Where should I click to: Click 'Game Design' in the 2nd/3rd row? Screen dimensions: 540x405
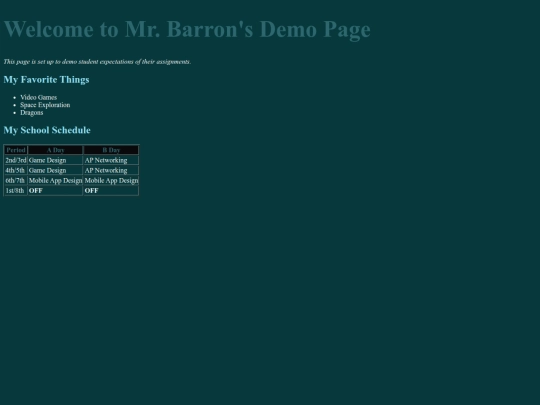55,160
